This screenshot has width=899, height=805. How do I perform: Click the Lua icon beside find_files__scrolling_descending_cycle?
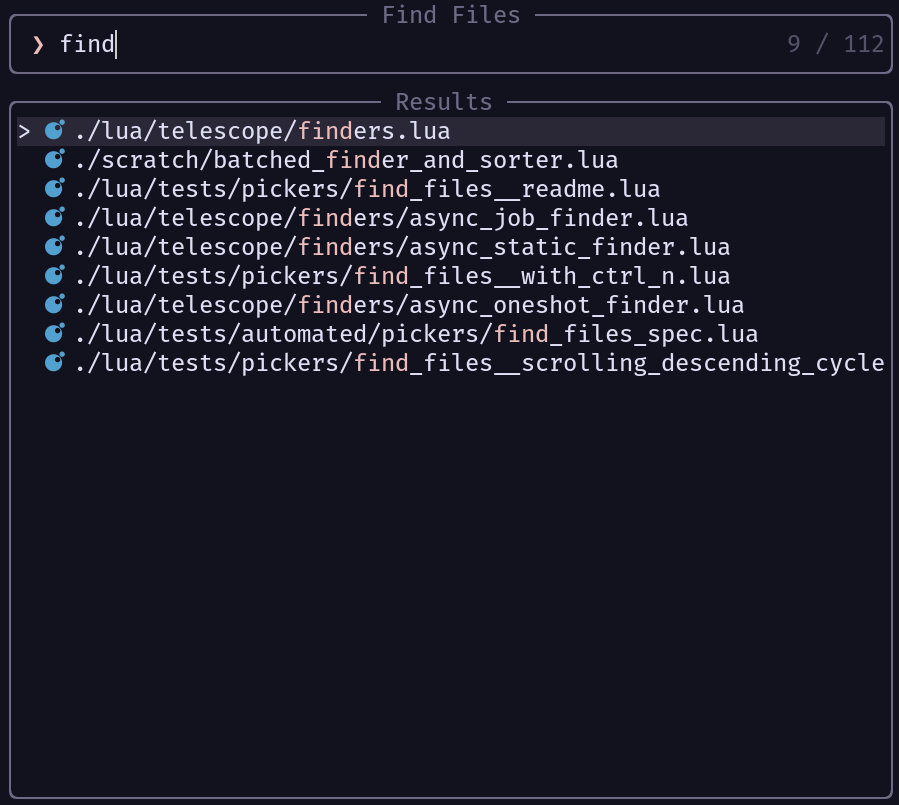[54, 362]
